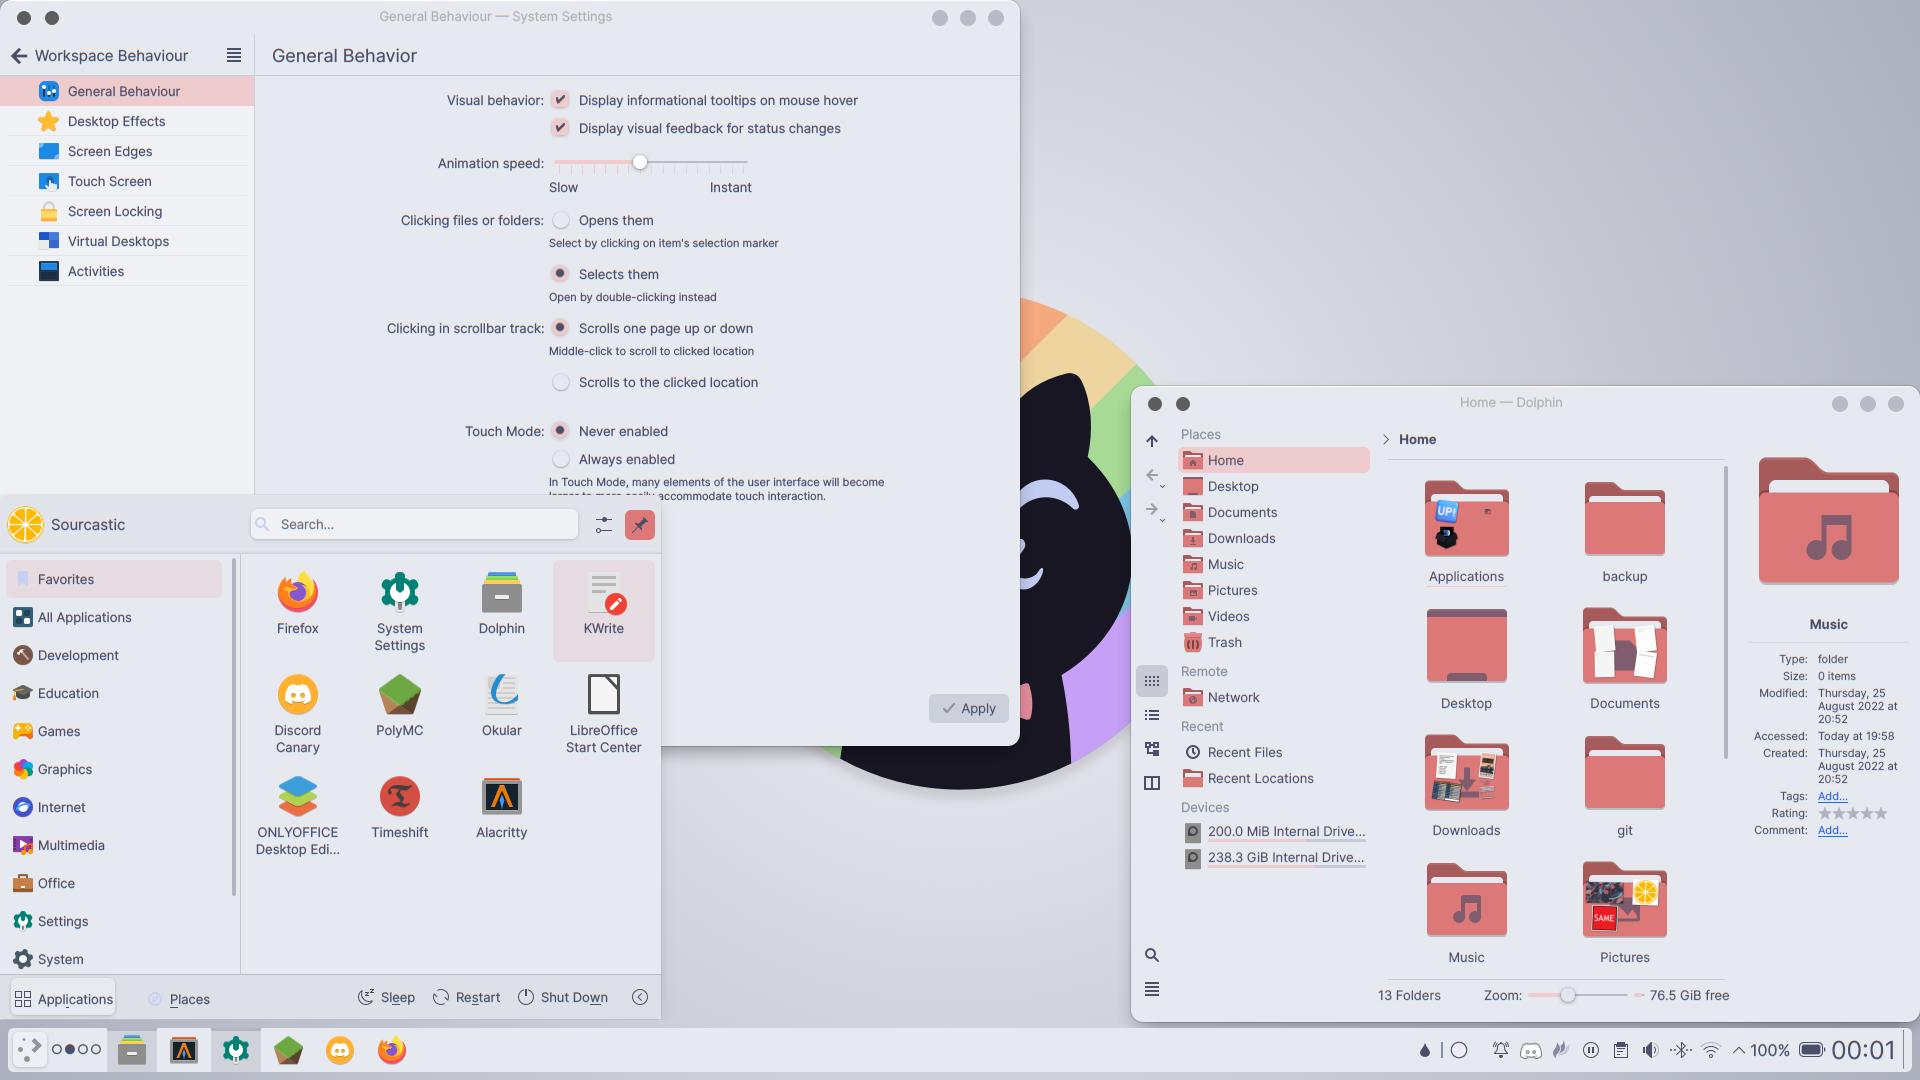Image resolution: width=1920 pixels, height=1080 pixels.
Task: Pin the application launcher open
Action: click(x=640, y=524)
